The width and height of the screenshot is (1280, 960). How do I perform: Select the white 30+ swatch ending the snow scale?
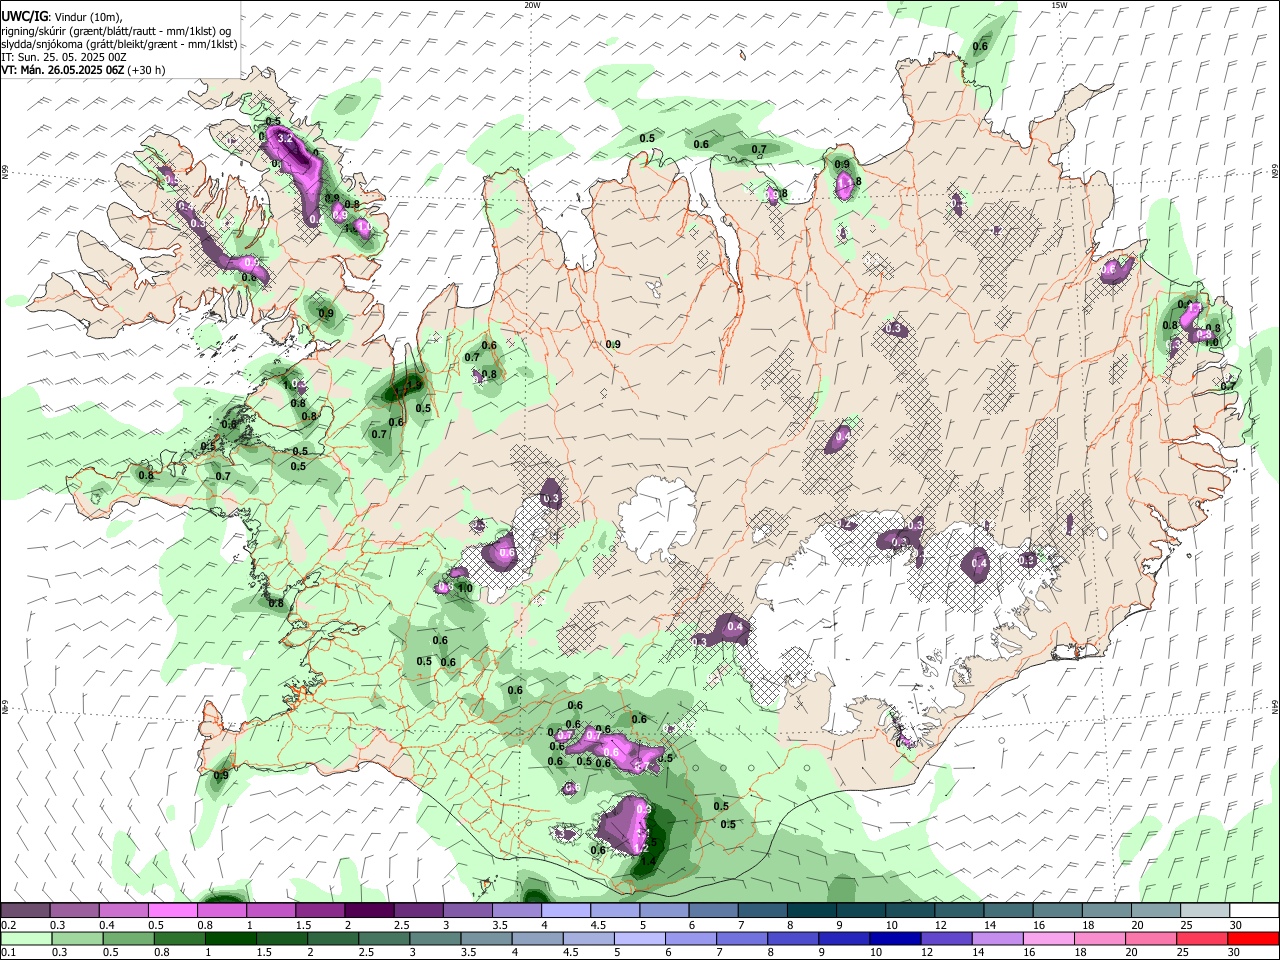pyautogui.click(x=1254, y=911)
